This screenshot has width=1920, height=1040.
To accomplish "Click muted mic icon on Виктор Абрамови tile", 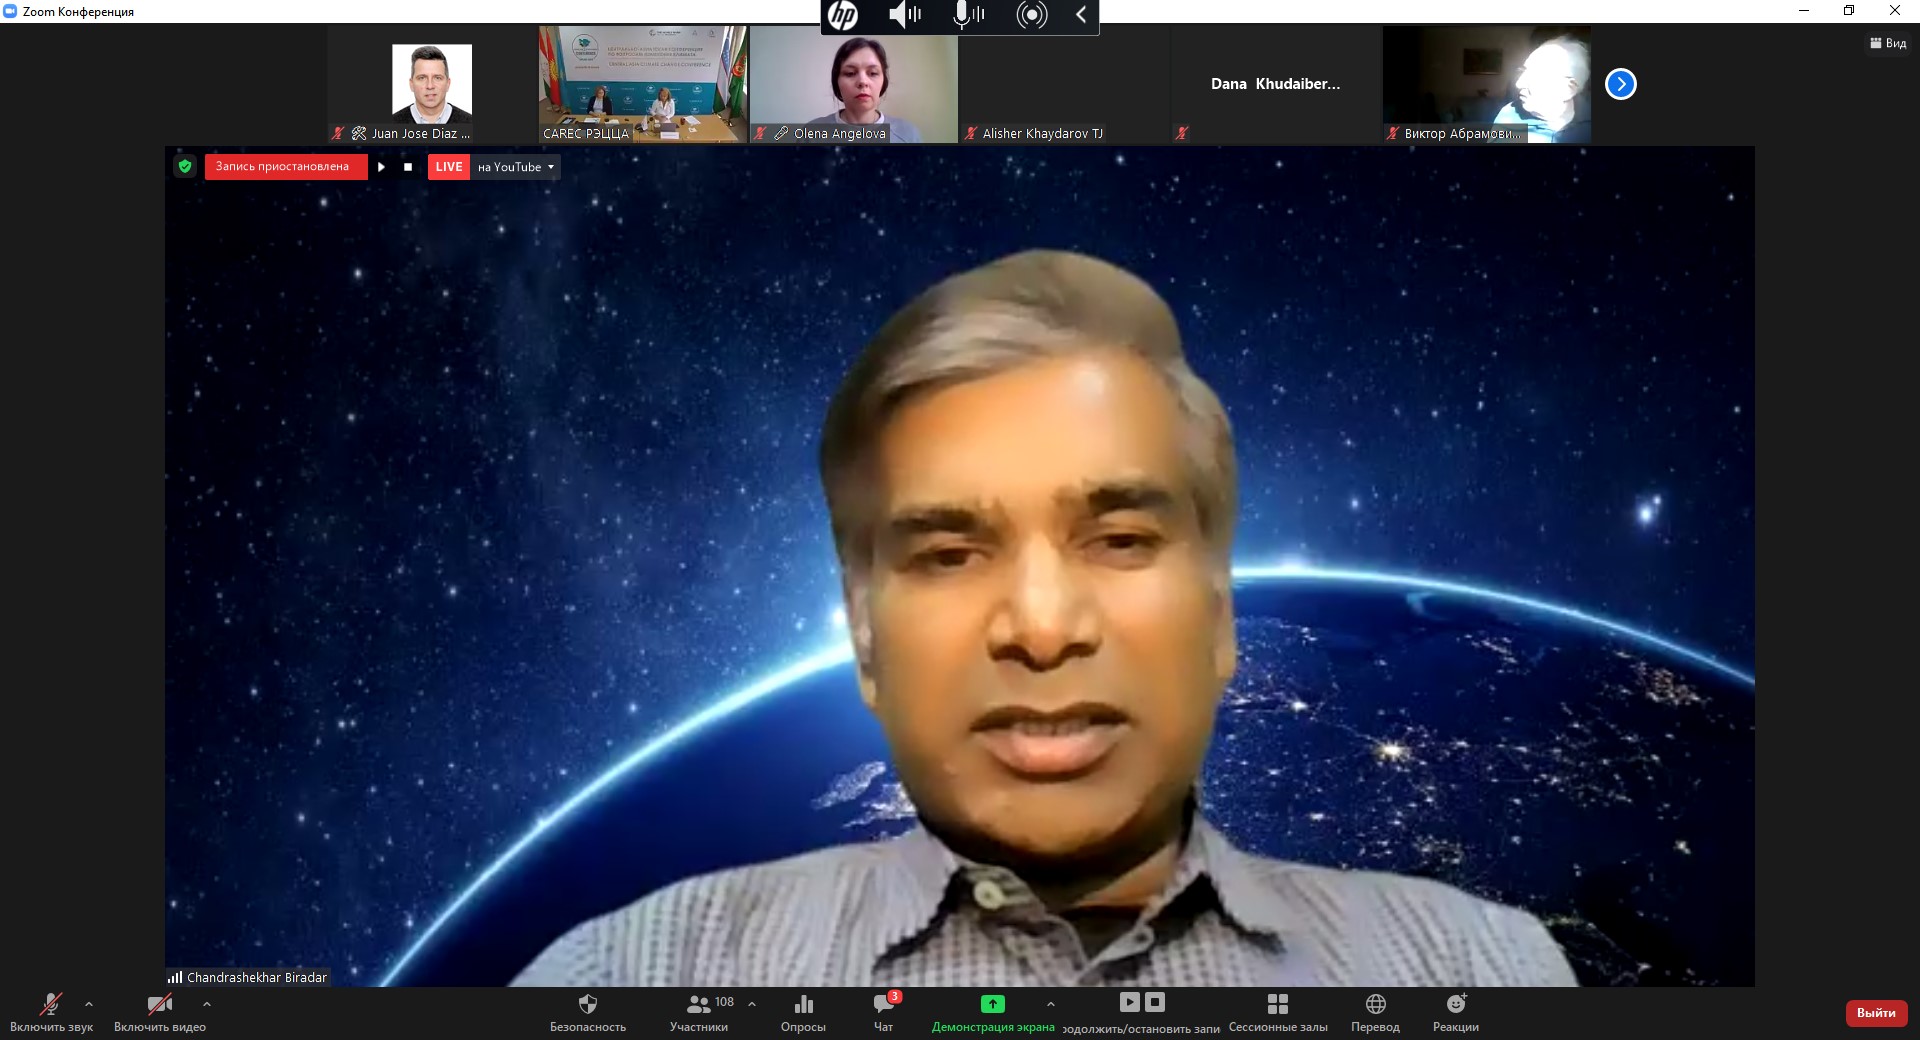I will pyautogui.click(x=1393, y=133).
